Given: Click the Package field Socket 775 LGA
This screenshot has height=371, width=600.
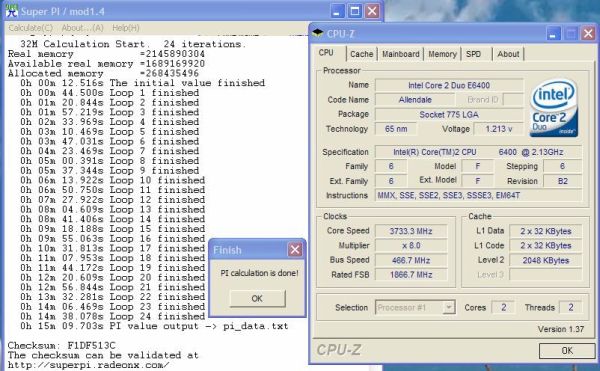Looking at the screenshot, I should [449, 114].
